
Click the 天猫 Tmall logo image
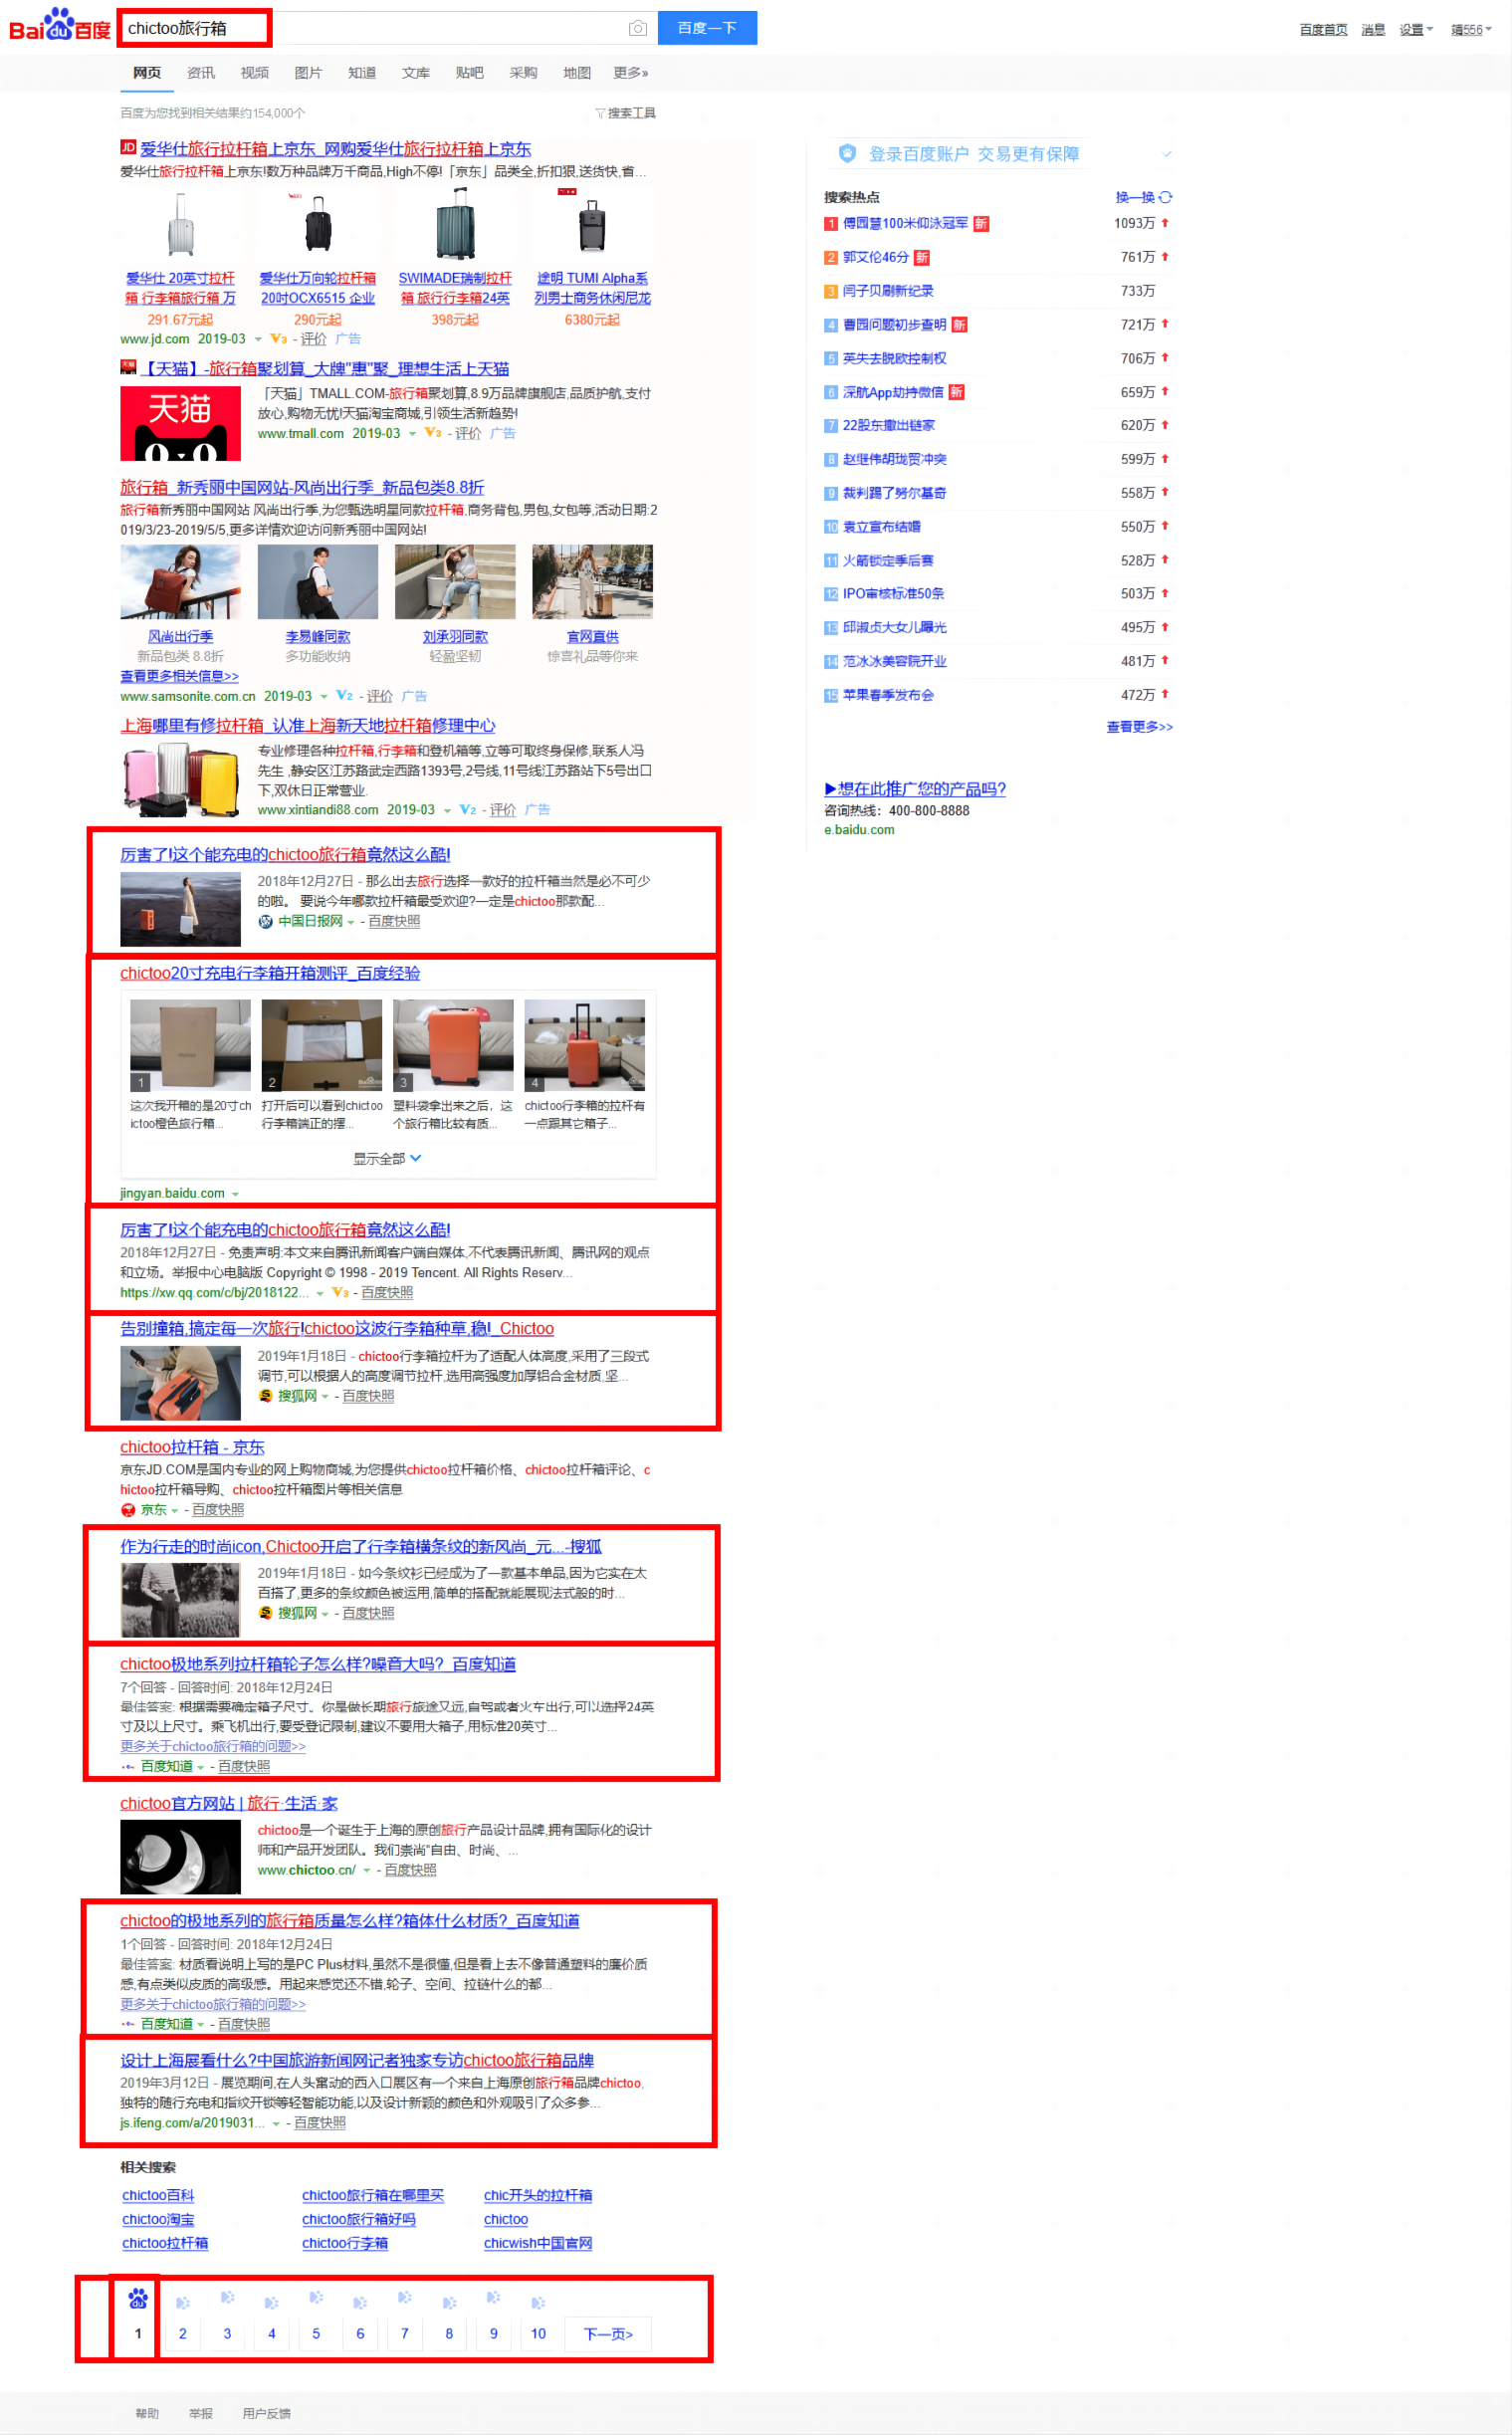[180, 423]
